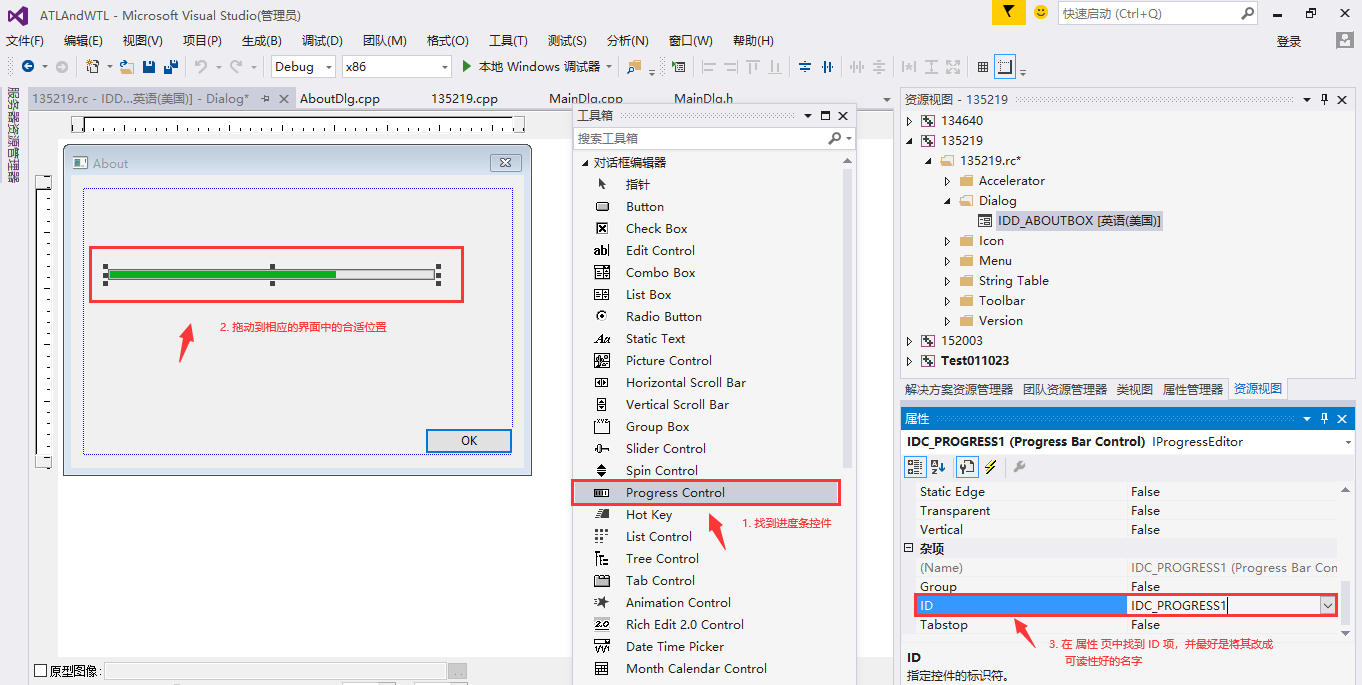The height and width of the screenshot is (685, 1362).
Task: Open the ID property value dropdown
Action: (1327, 605)
